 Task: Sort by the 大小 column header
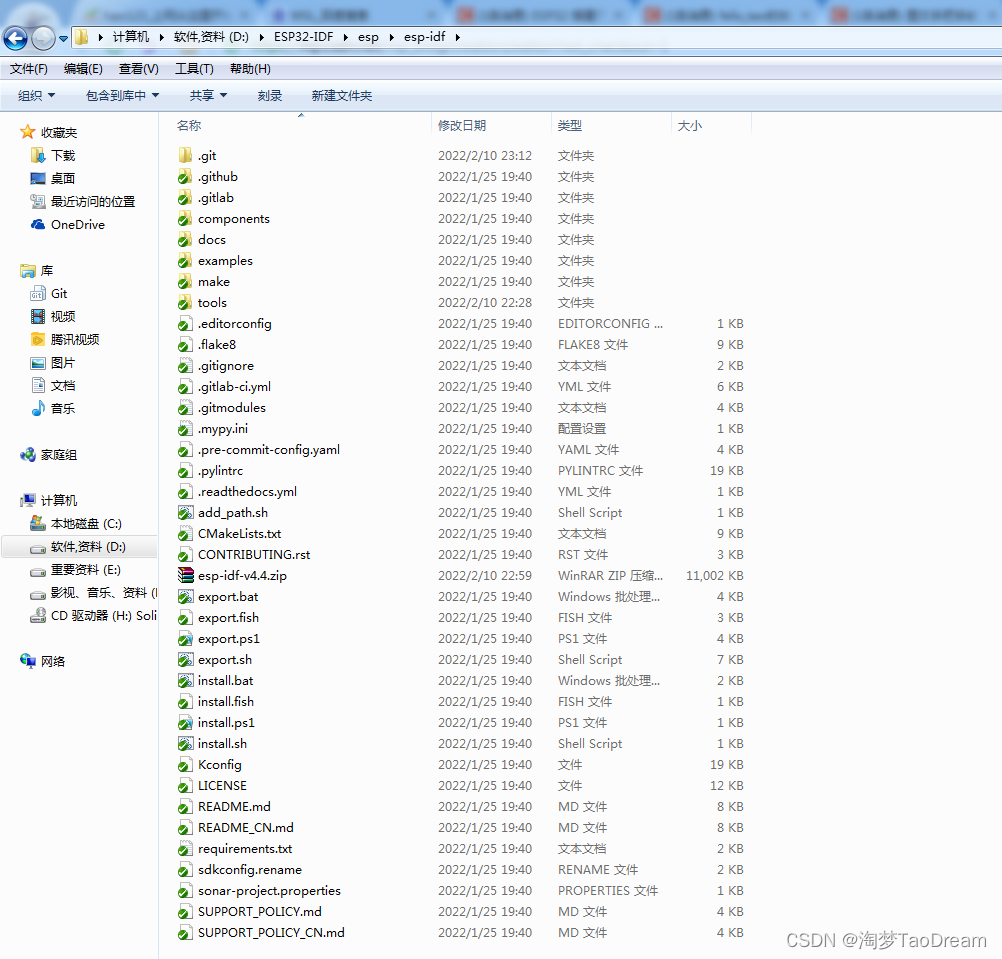coord(690,126)
